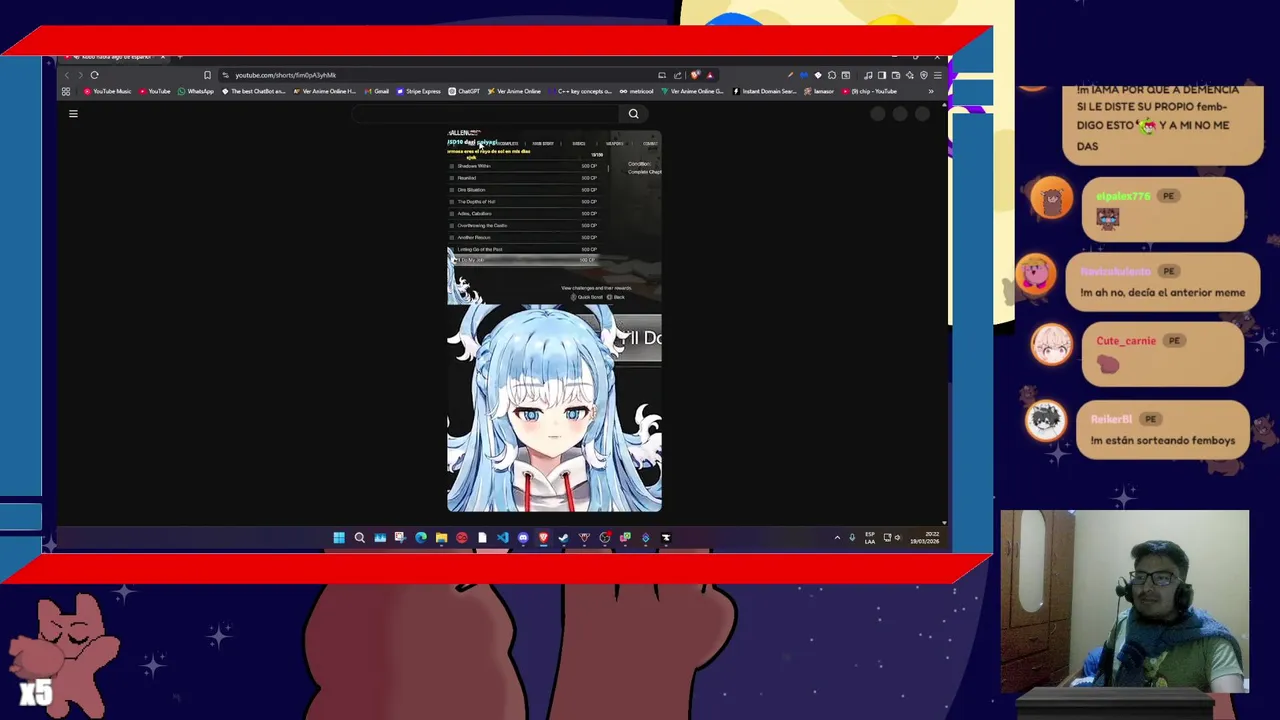Viewport: 1280px width, 720px height.
Task: Click the browser forward arrow
Action: (80, 75)
